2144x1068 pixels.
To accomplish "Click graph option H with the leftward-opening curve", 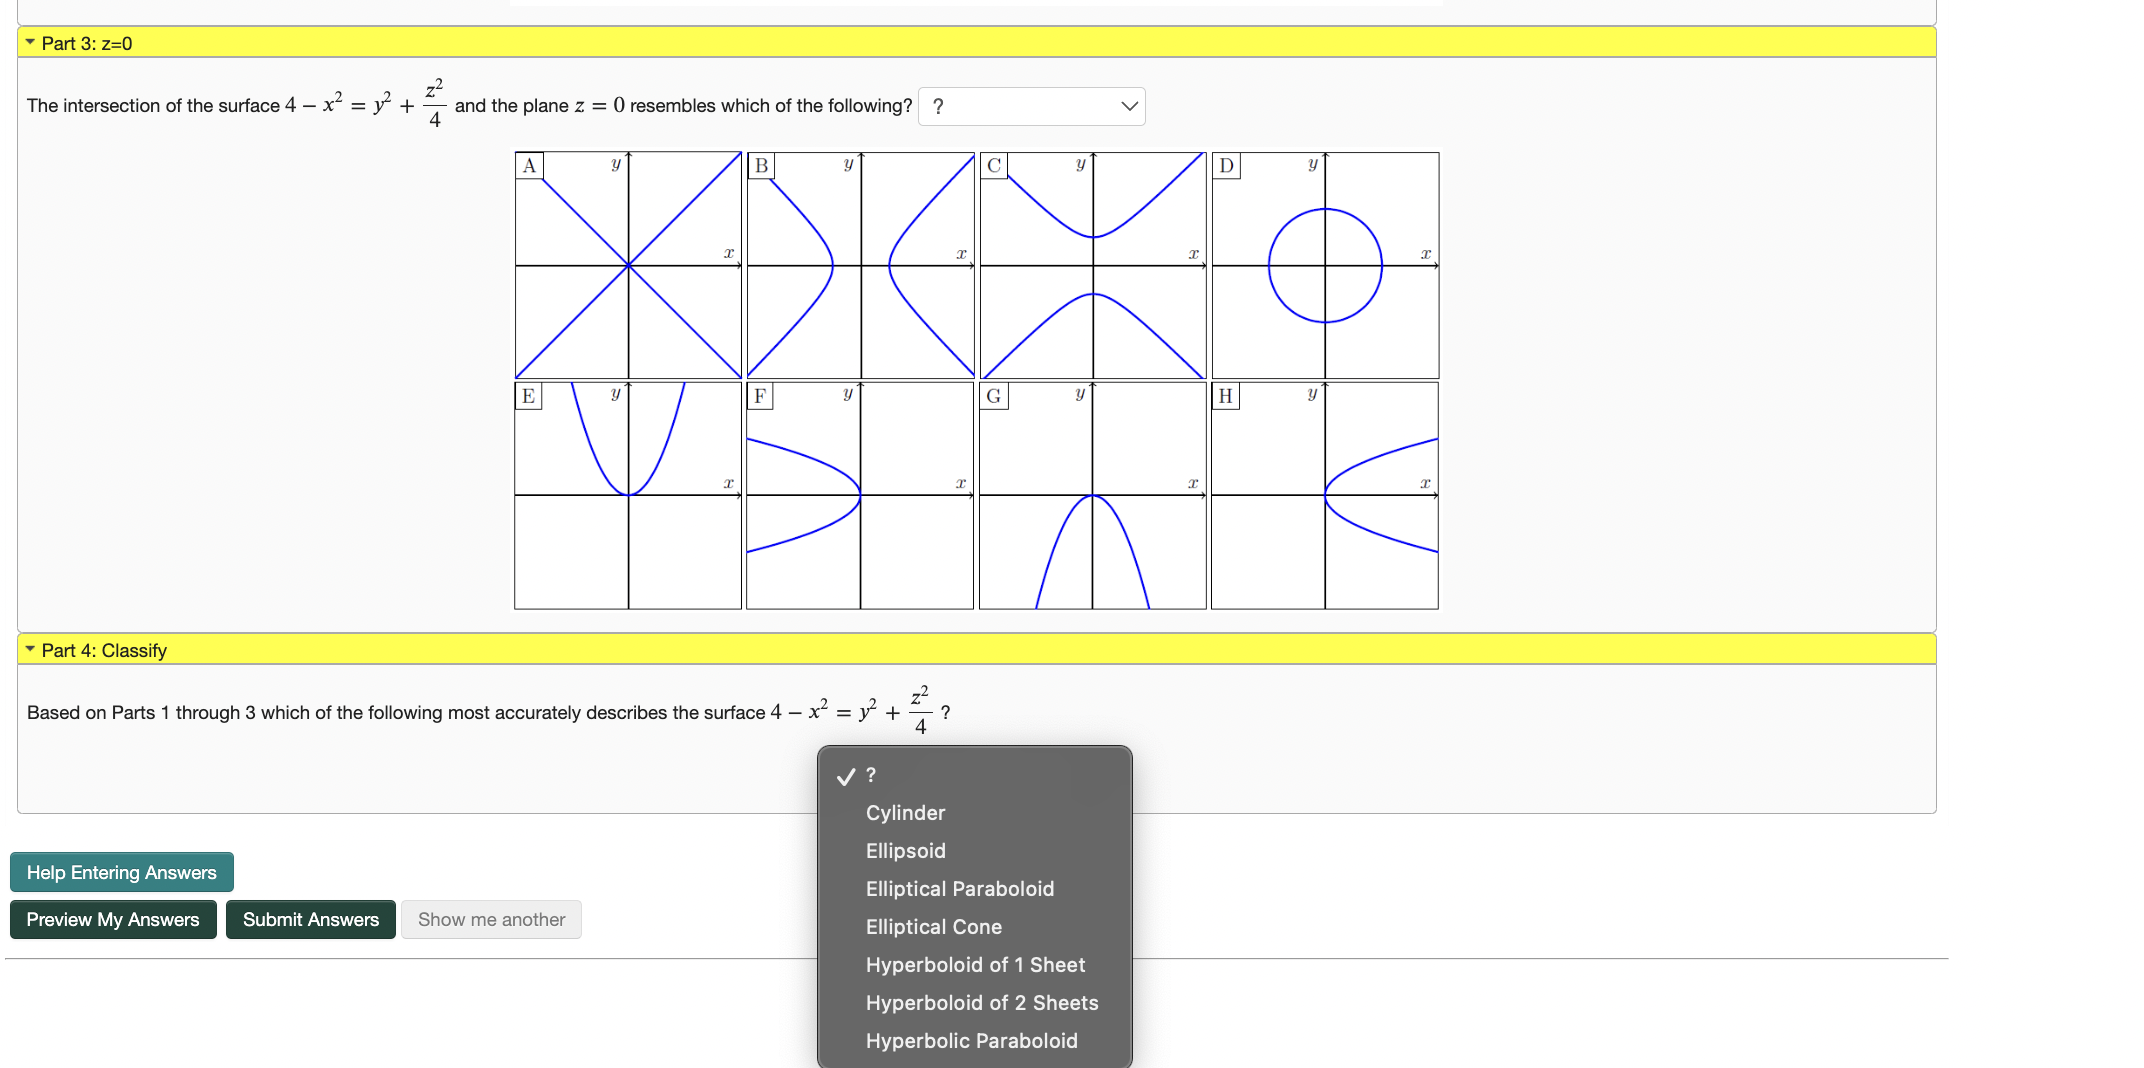I will 1324,495.
